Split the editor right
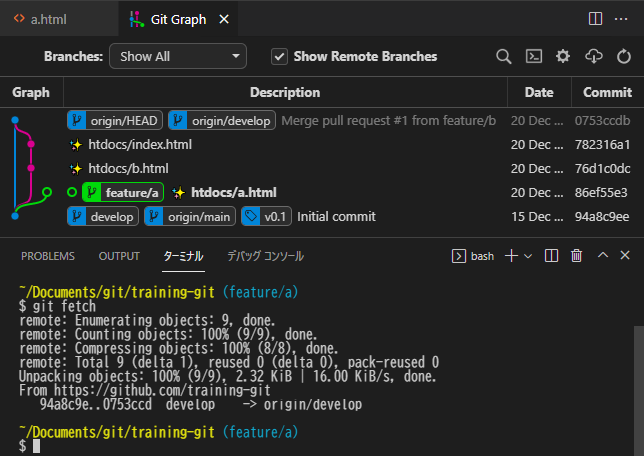The image size is (644, 456). point(595,18)
